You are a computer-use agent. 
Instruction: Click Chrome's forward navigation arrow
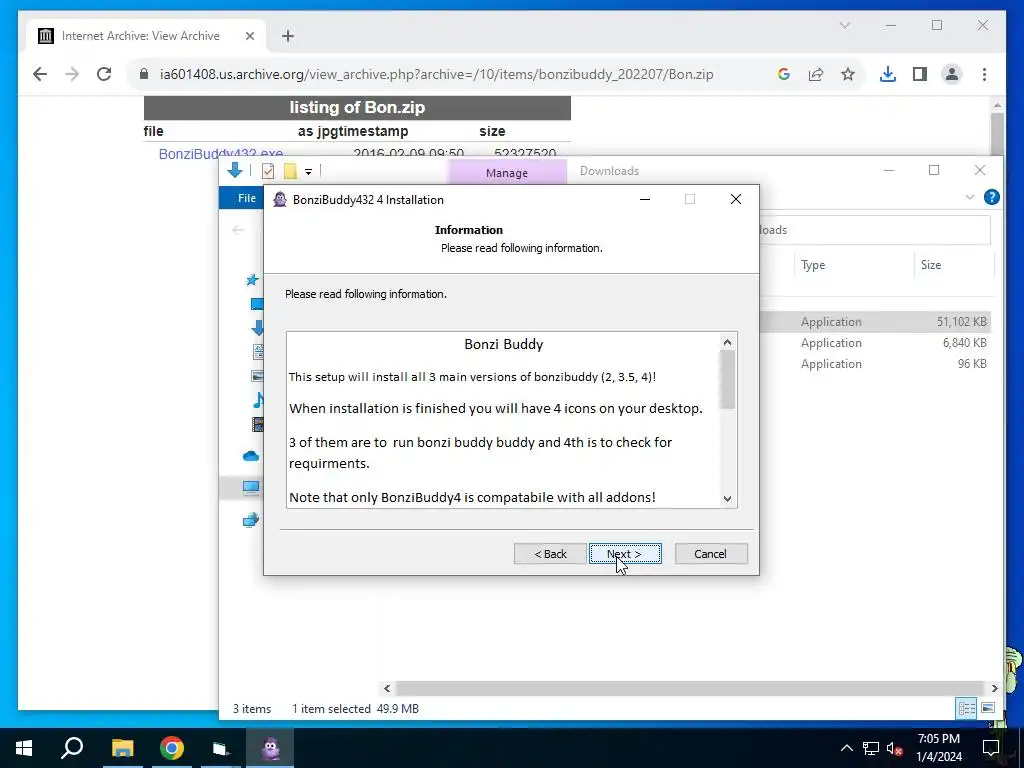pos(72,74)
